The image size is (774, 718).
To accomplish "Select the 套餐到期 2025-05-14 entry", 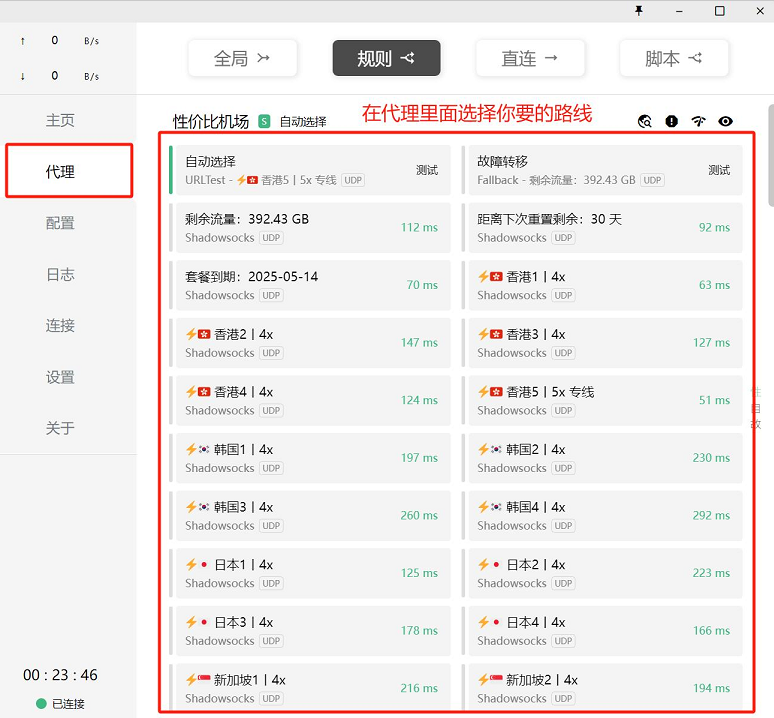I will 310,285.
